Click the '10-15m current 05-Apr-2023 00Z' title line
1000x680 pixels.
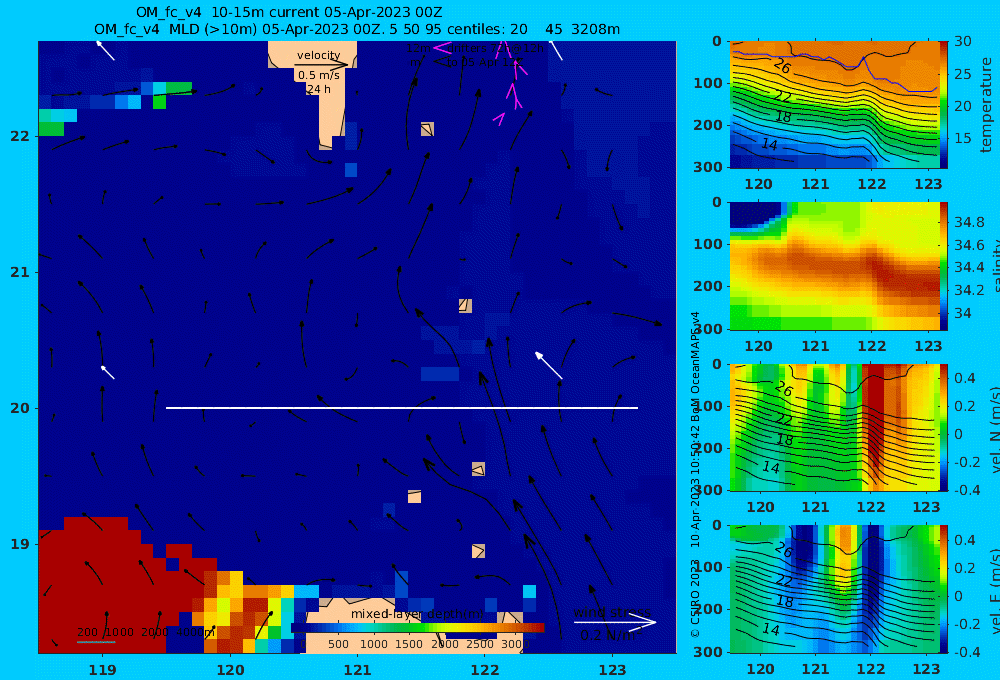click(x=289, y=12)
